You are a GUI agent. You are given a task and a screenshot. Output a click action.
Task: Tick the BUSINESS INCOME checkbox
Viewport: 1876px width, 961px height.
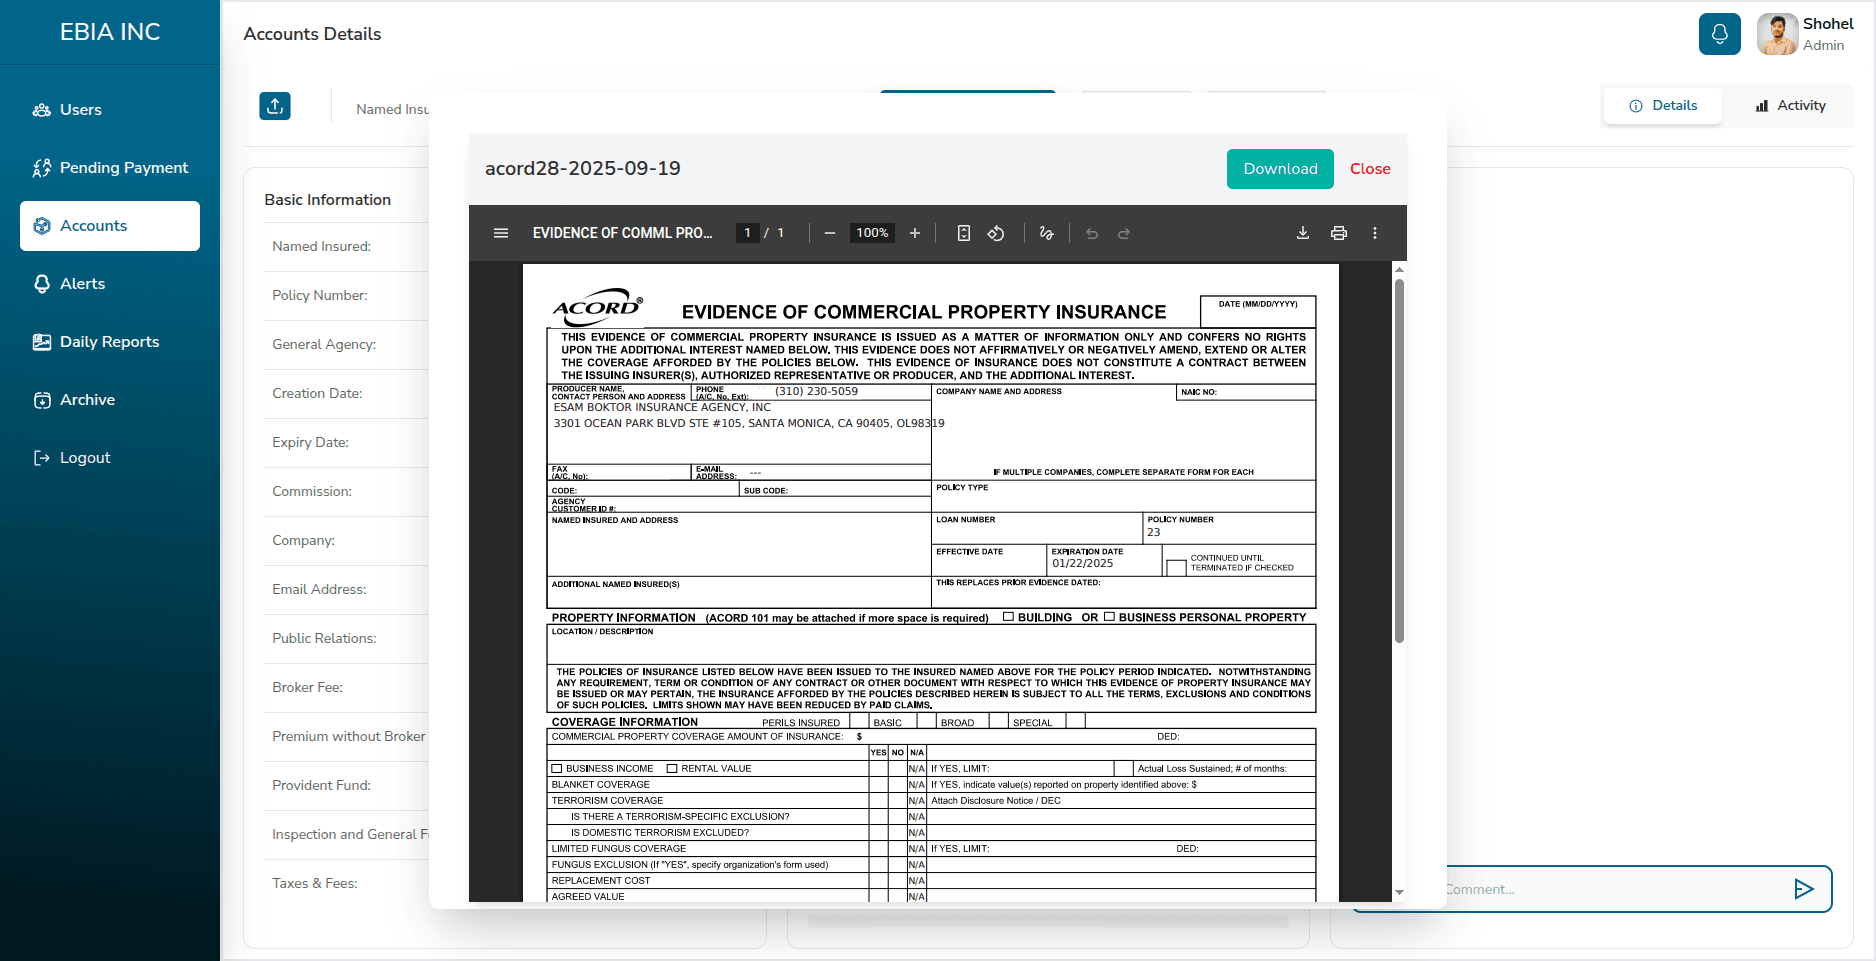point(557,769)
